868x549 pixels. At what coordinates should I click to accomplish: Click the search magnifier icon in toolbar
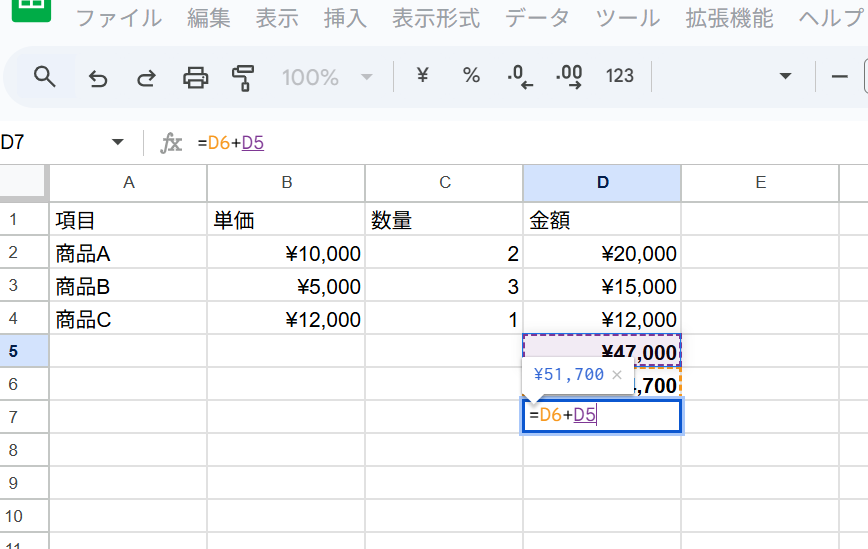pos(44,76)
